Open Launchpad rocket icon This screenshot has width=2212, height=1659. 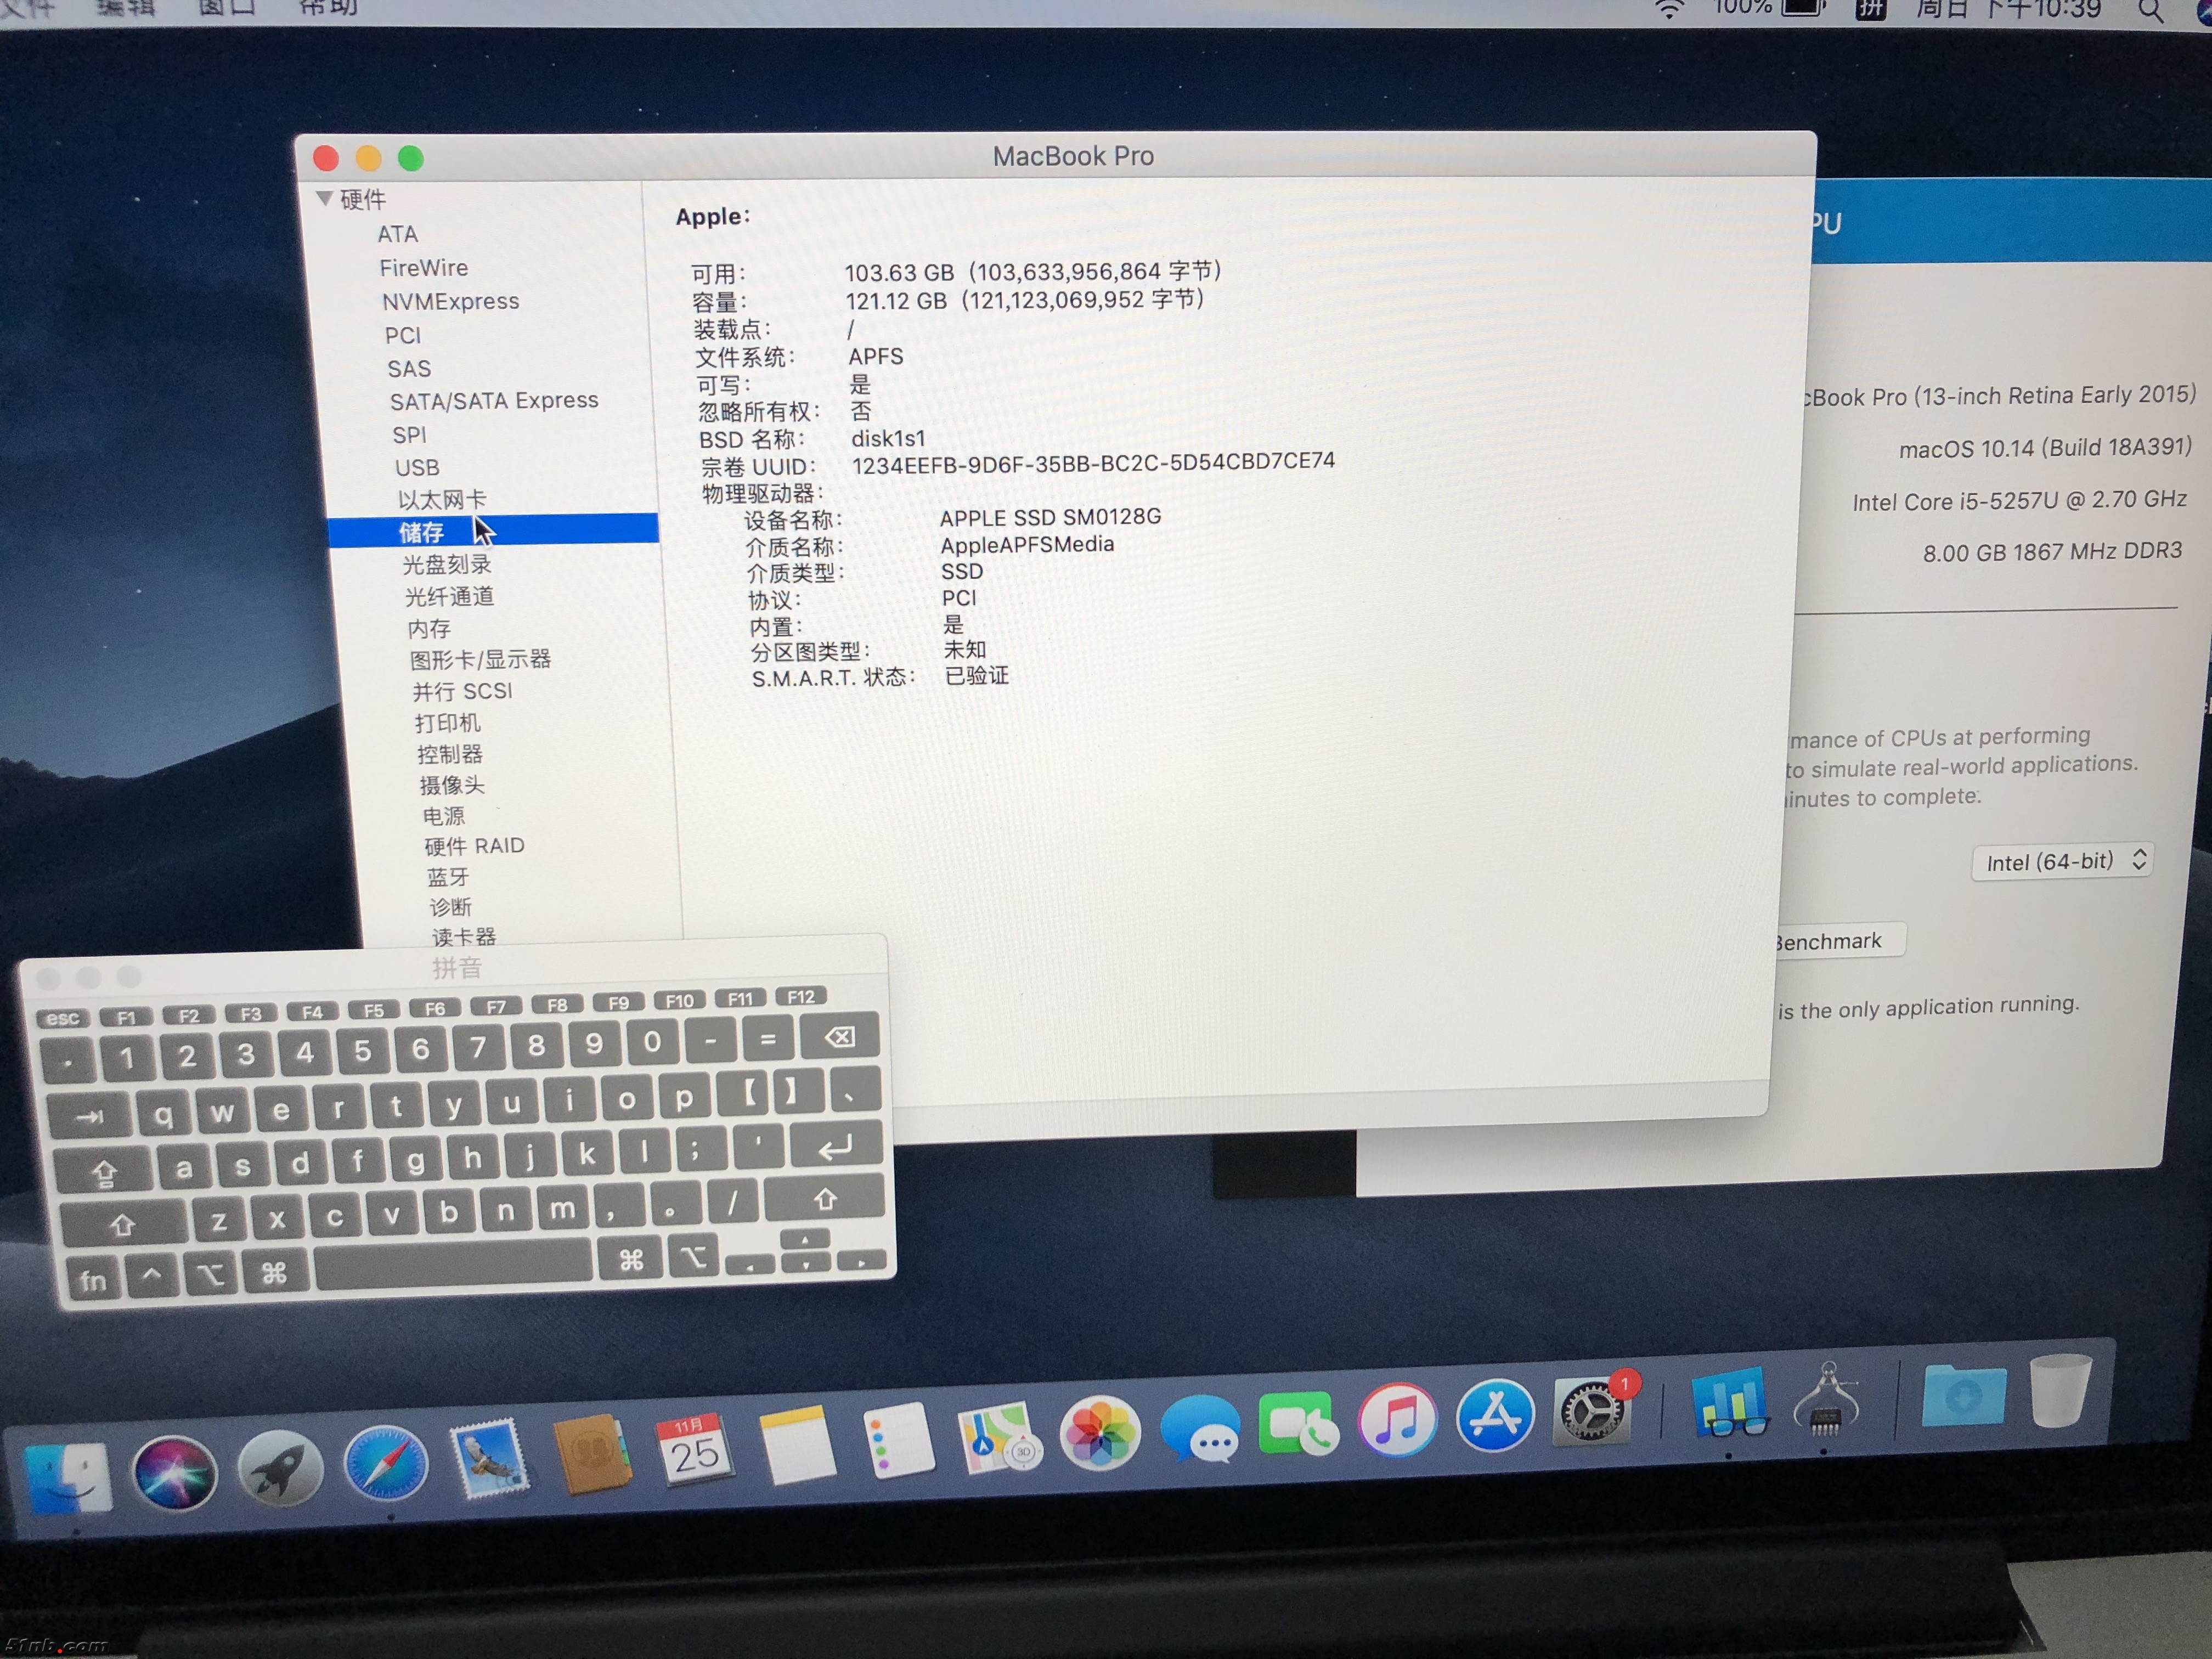click(x=280, y=1468)
